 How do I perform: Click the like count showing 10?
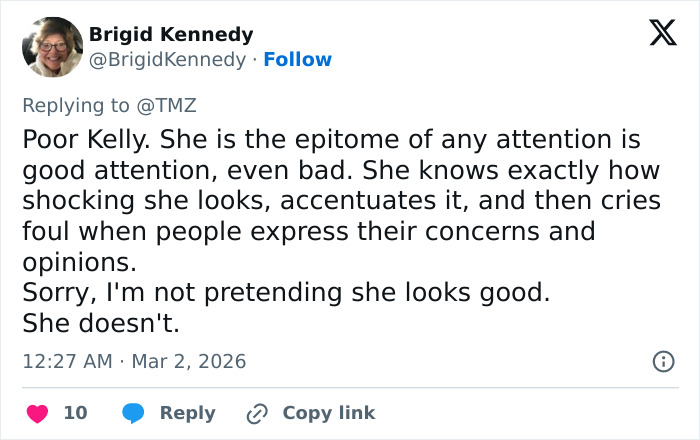tap(75, 413)
